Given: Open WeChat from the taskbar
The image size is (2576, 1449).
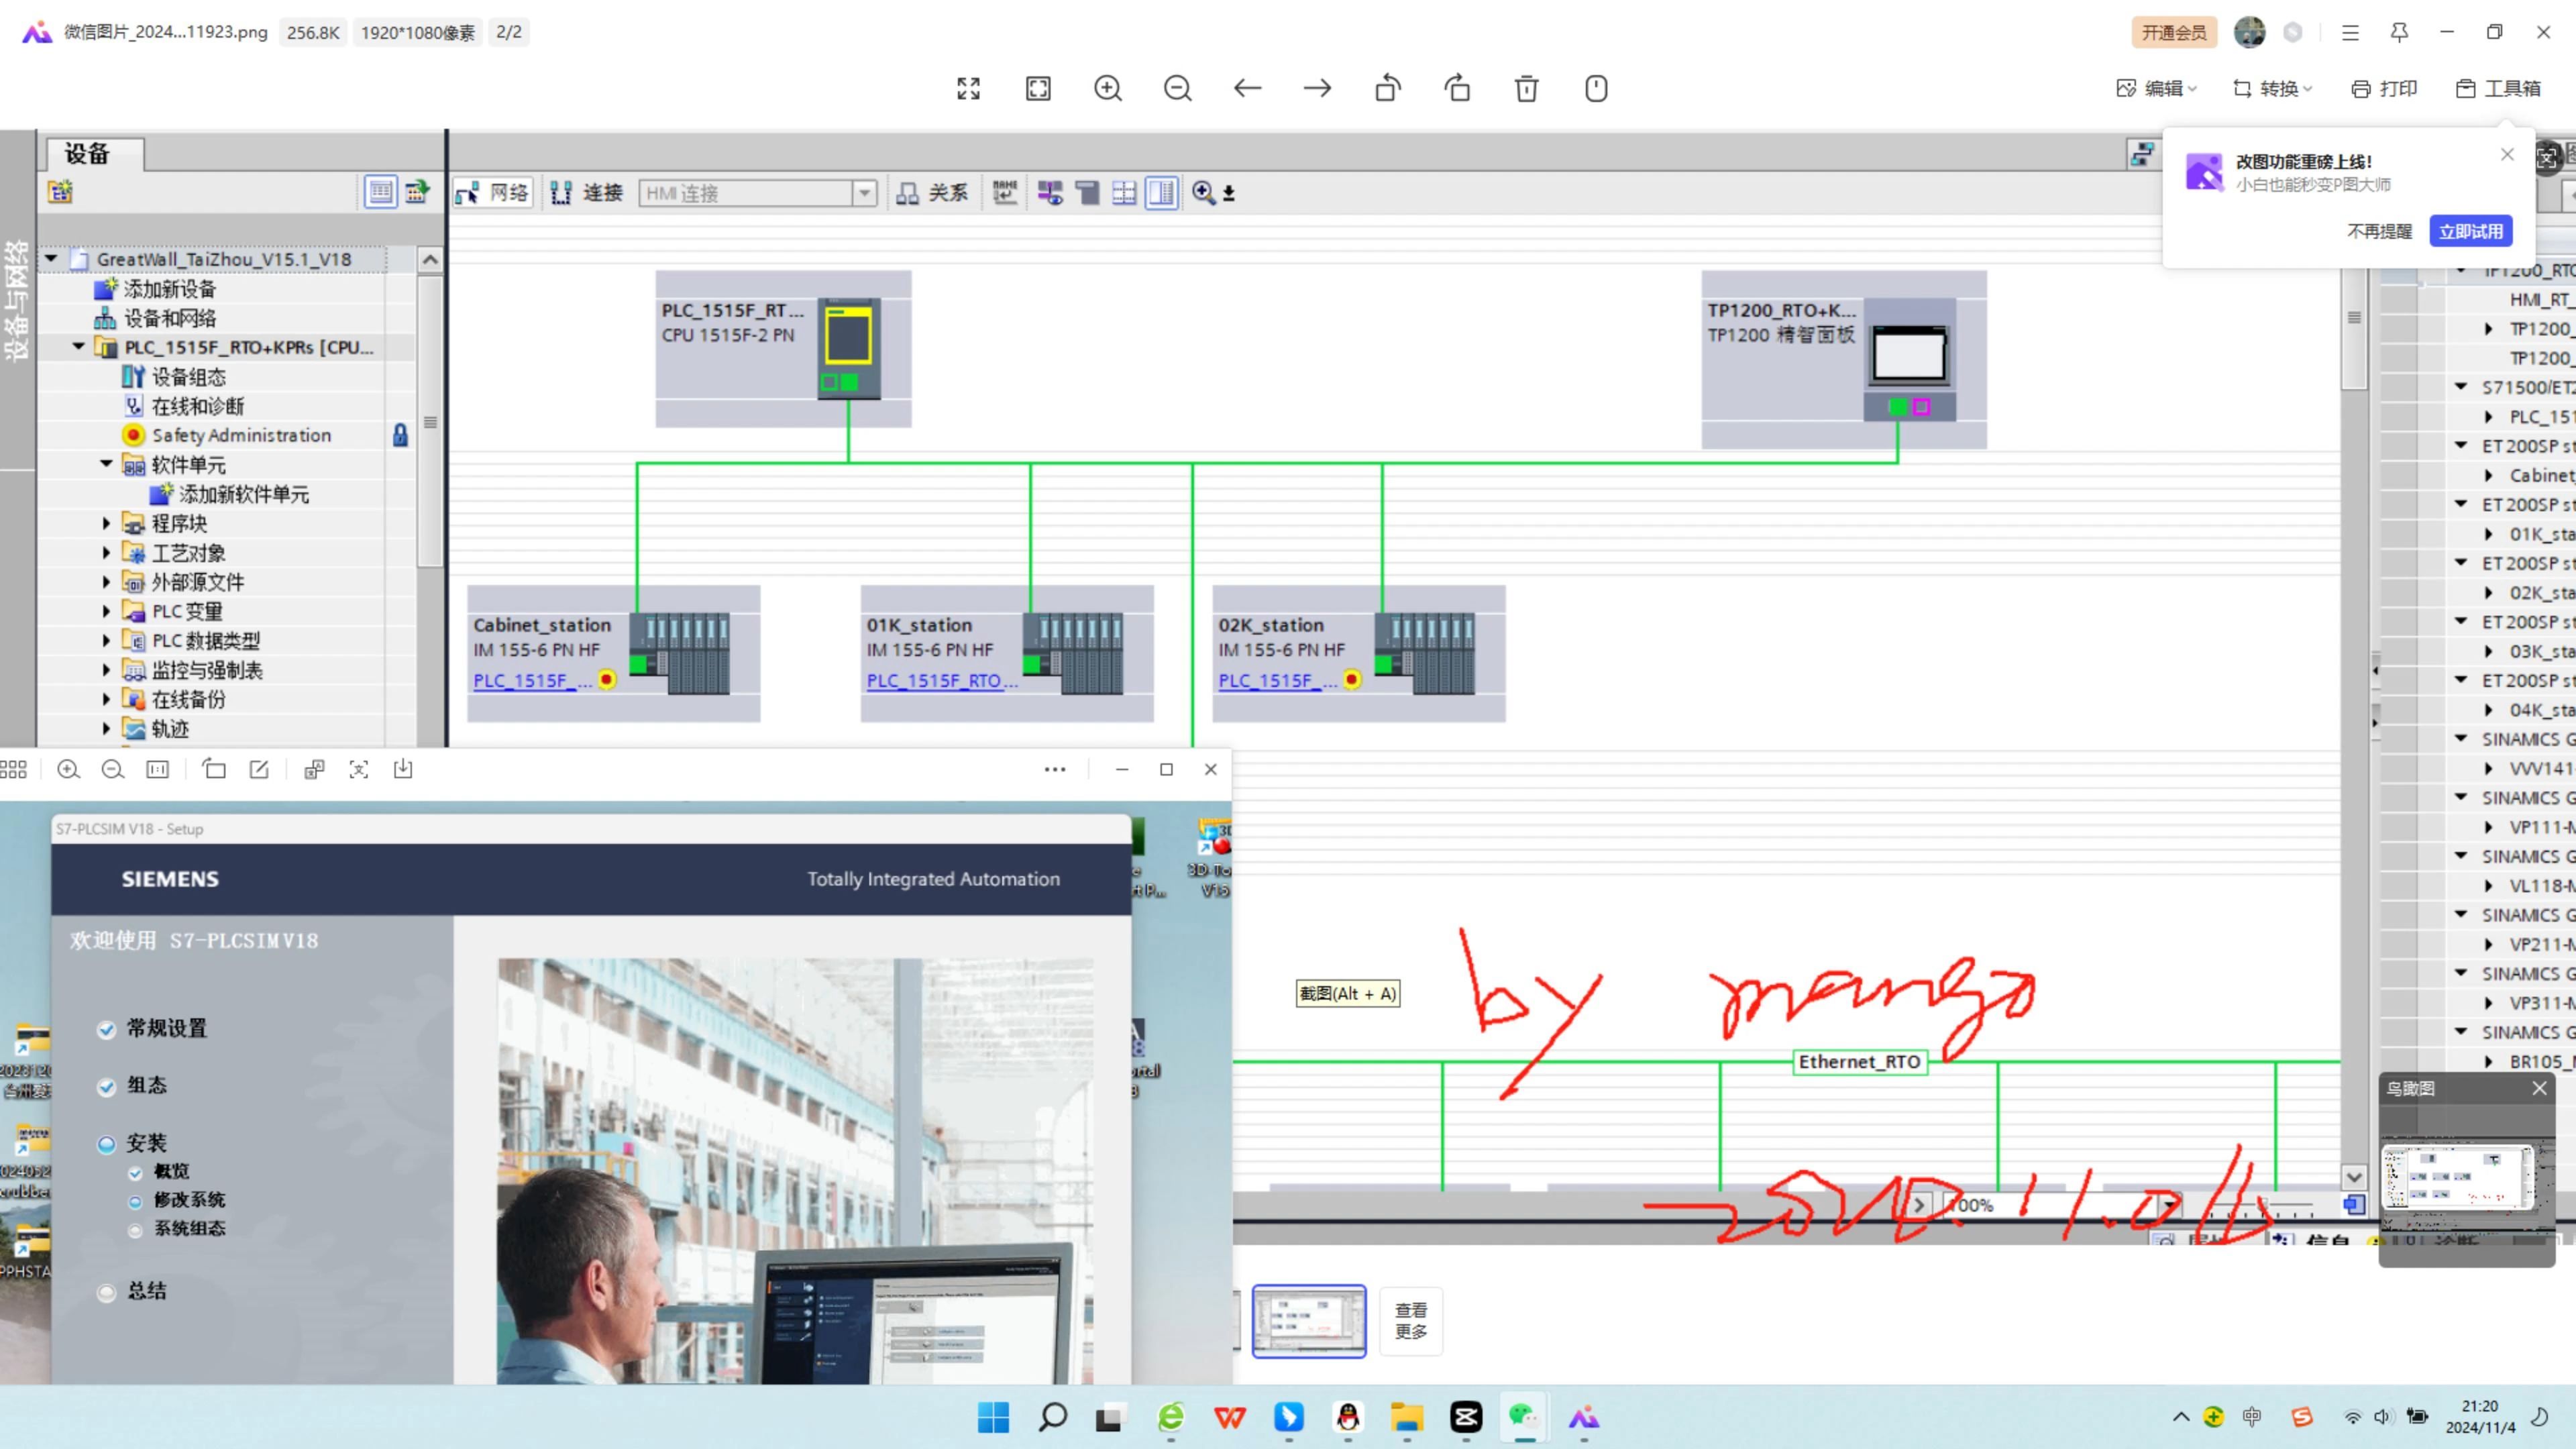Looking at the screenshot, I should pos(1525,1417).
